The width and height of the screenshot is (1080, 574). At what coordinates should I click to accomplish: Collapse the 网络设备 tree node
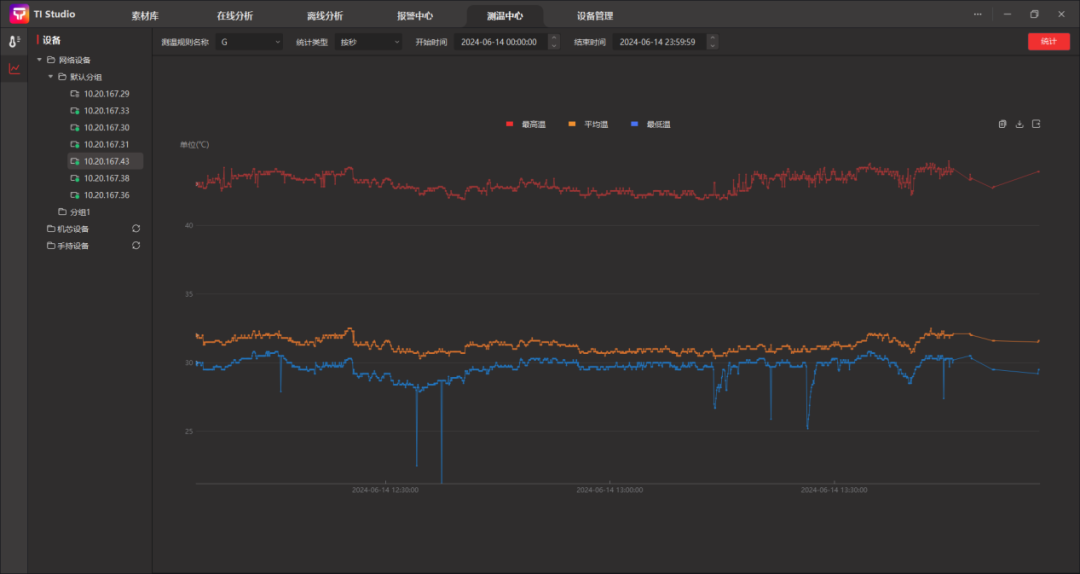click(x=38, y=60)
